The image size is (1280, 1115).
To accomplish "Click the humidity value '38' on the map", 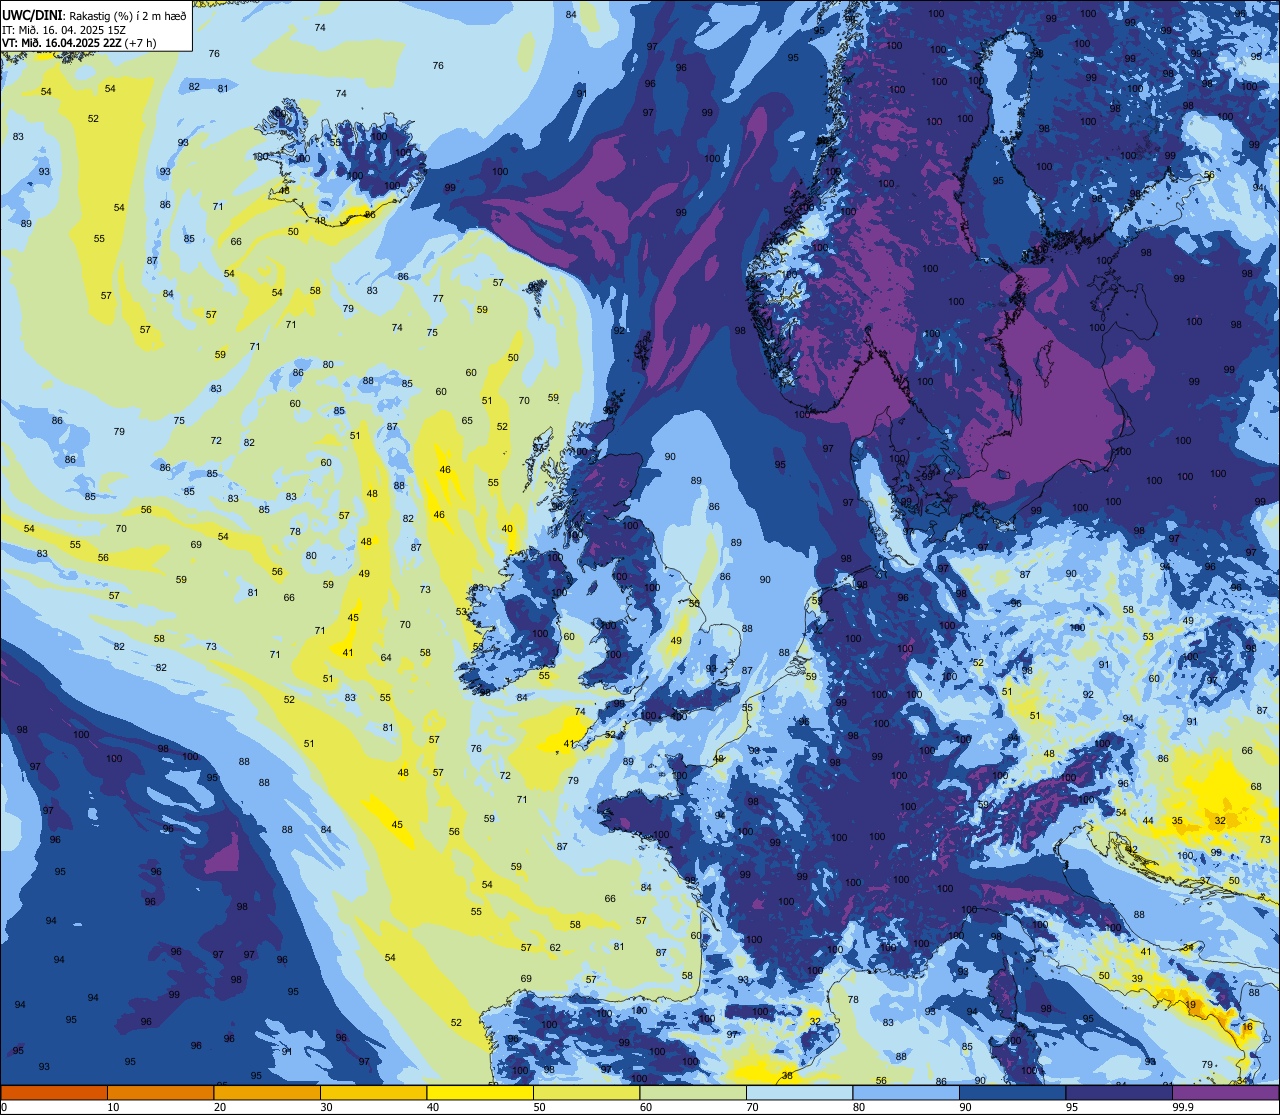I will tap(788, 1076).
